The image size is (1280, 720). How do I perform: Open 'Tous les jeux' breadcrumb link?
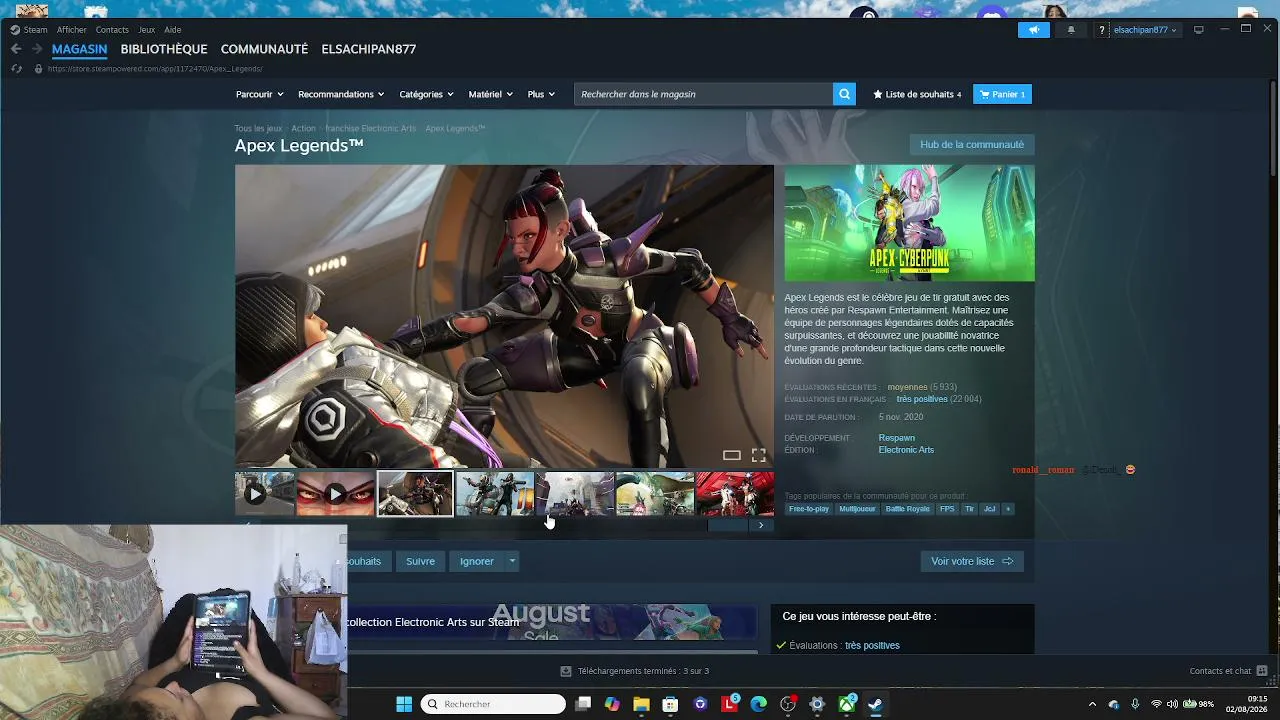(258, 128)
